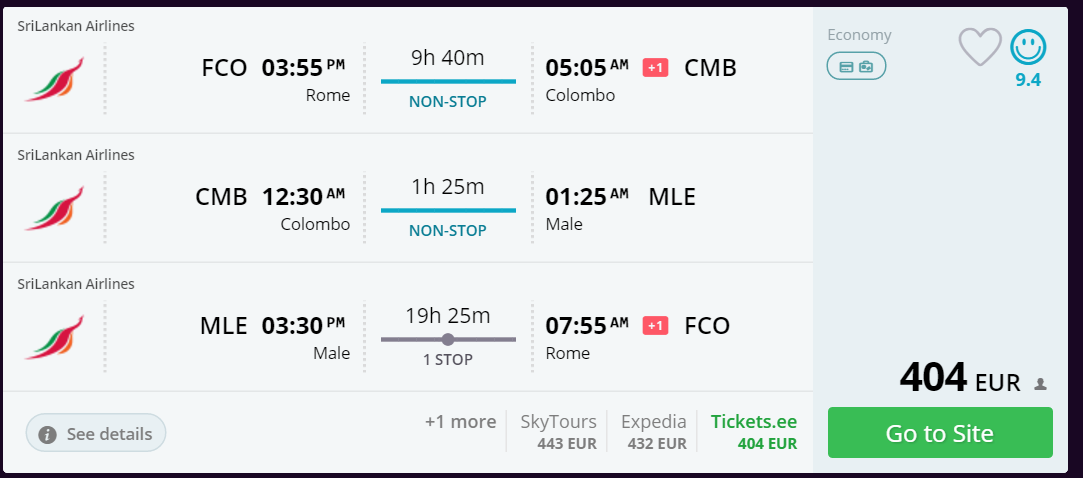Click the heart favorite icon
The width and height of the screenshot is (1083, 478).
point(979,47)
